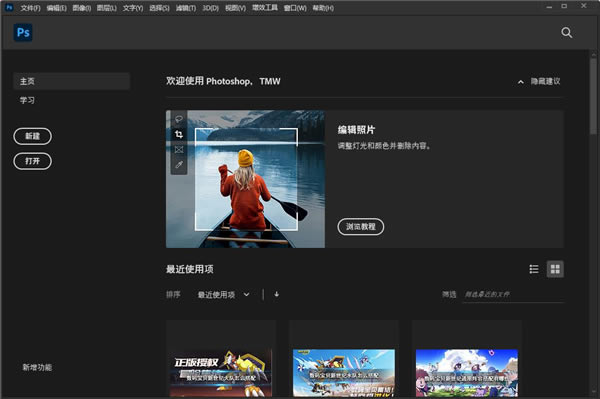
Task: Minimize the Photoshop window
Action: tap(549, 7)
